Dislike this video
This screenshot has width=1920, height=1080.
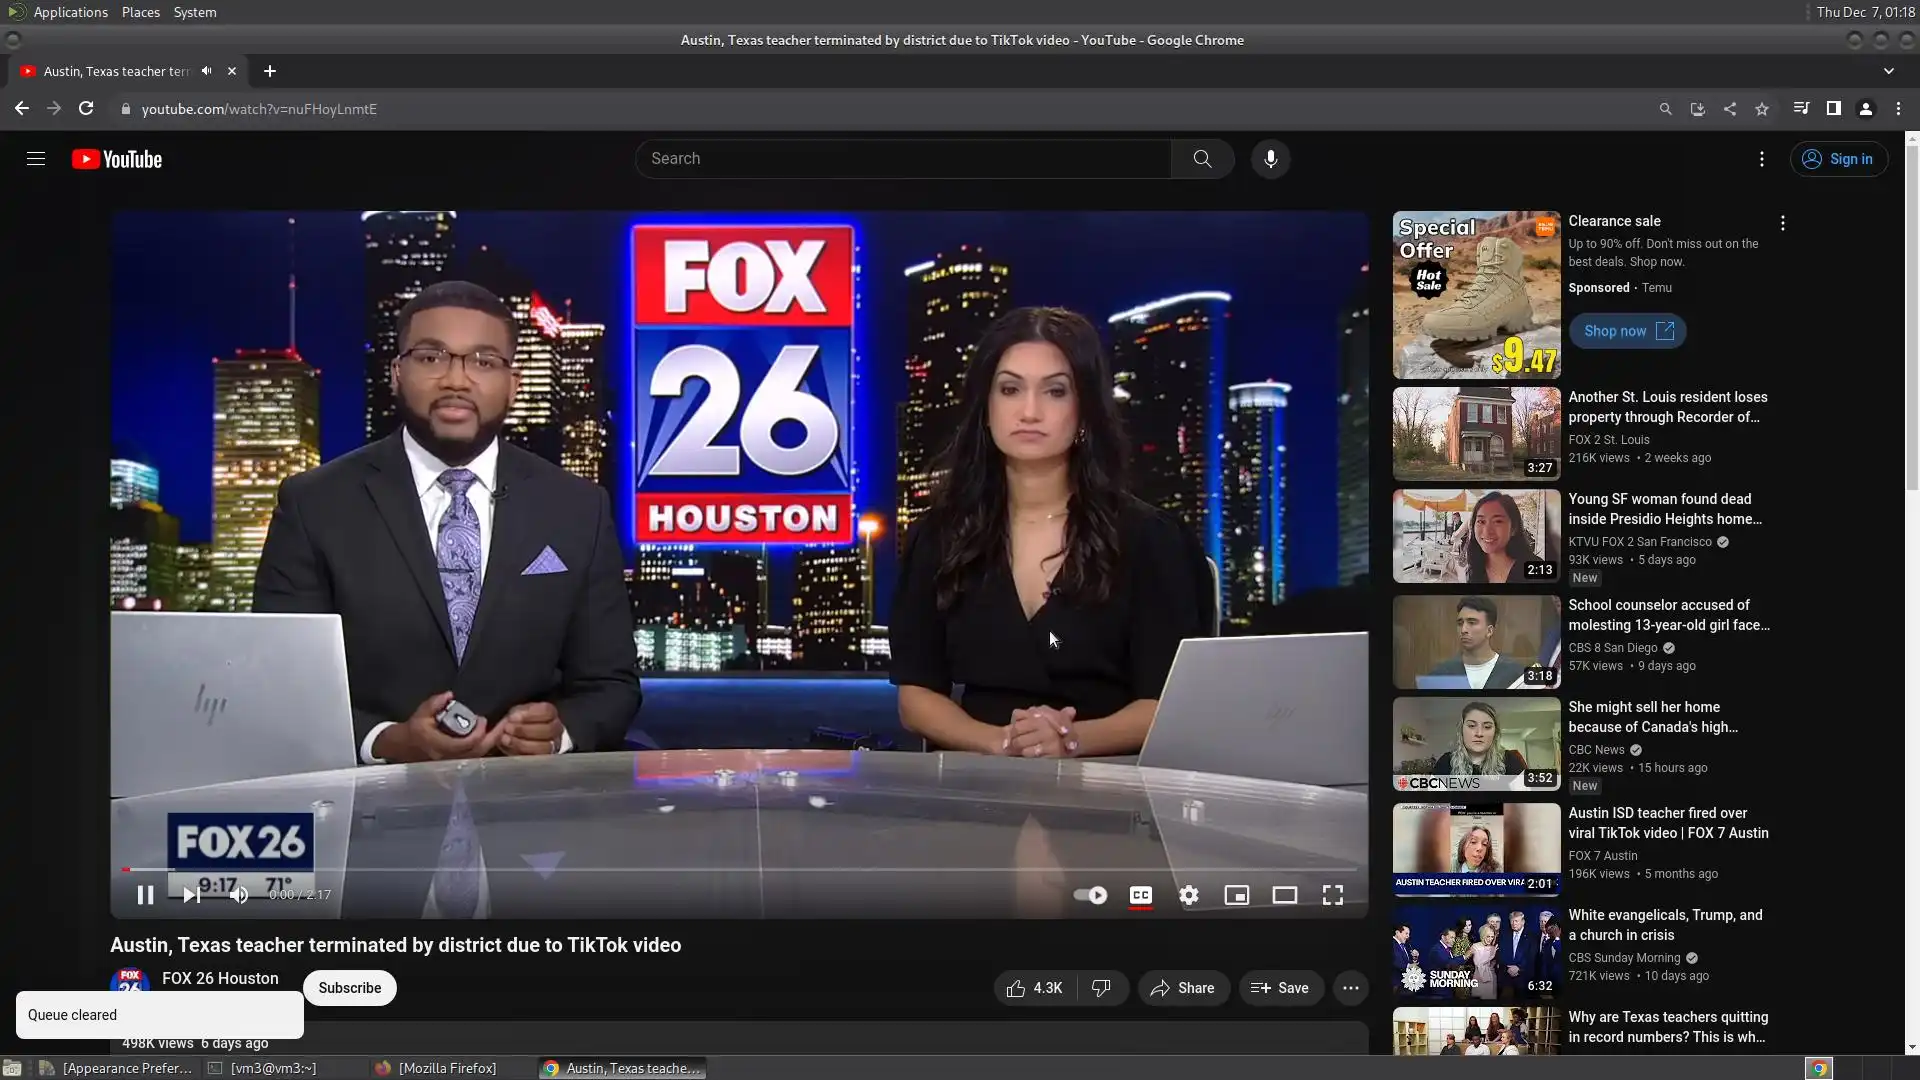coord(1101,988)
